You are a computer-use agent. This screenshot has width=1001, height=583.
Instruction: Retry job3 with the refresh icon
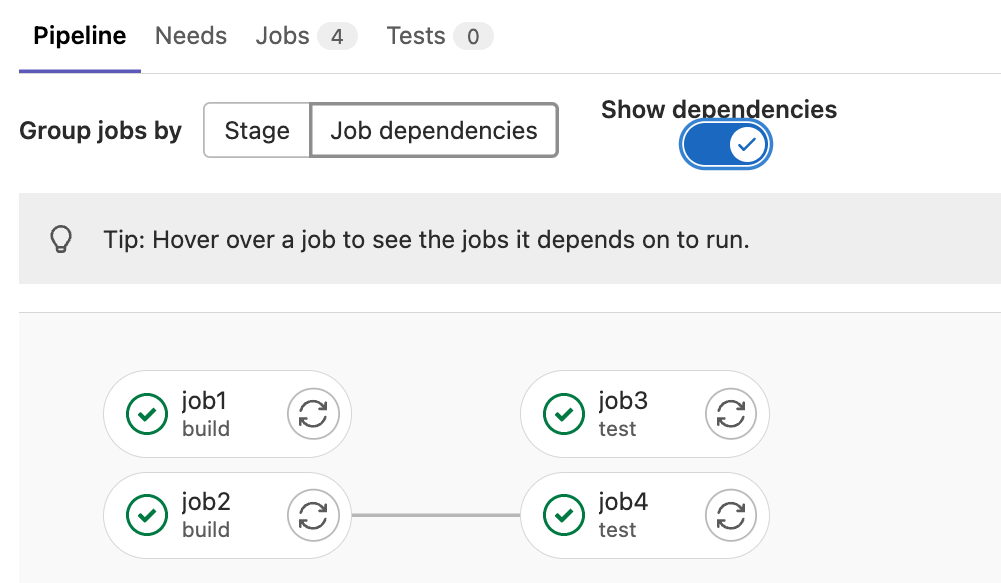(730, 414)
